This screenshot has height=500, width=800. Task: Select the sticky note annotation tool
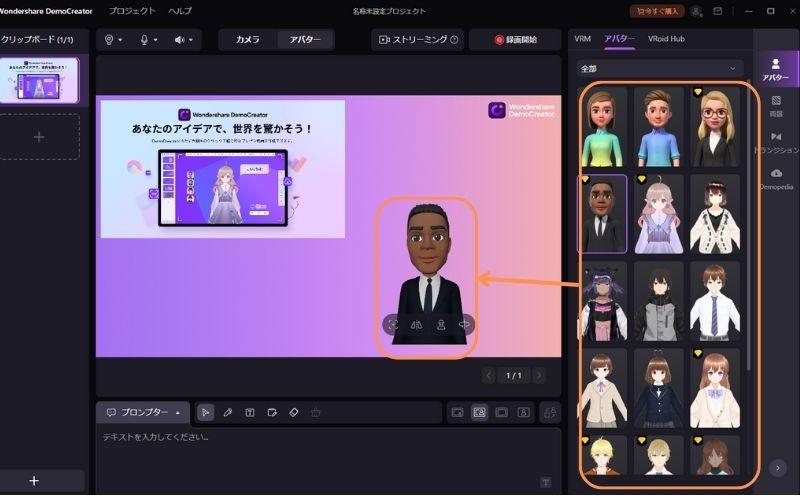pyautogui.click(x=271, y=412)
